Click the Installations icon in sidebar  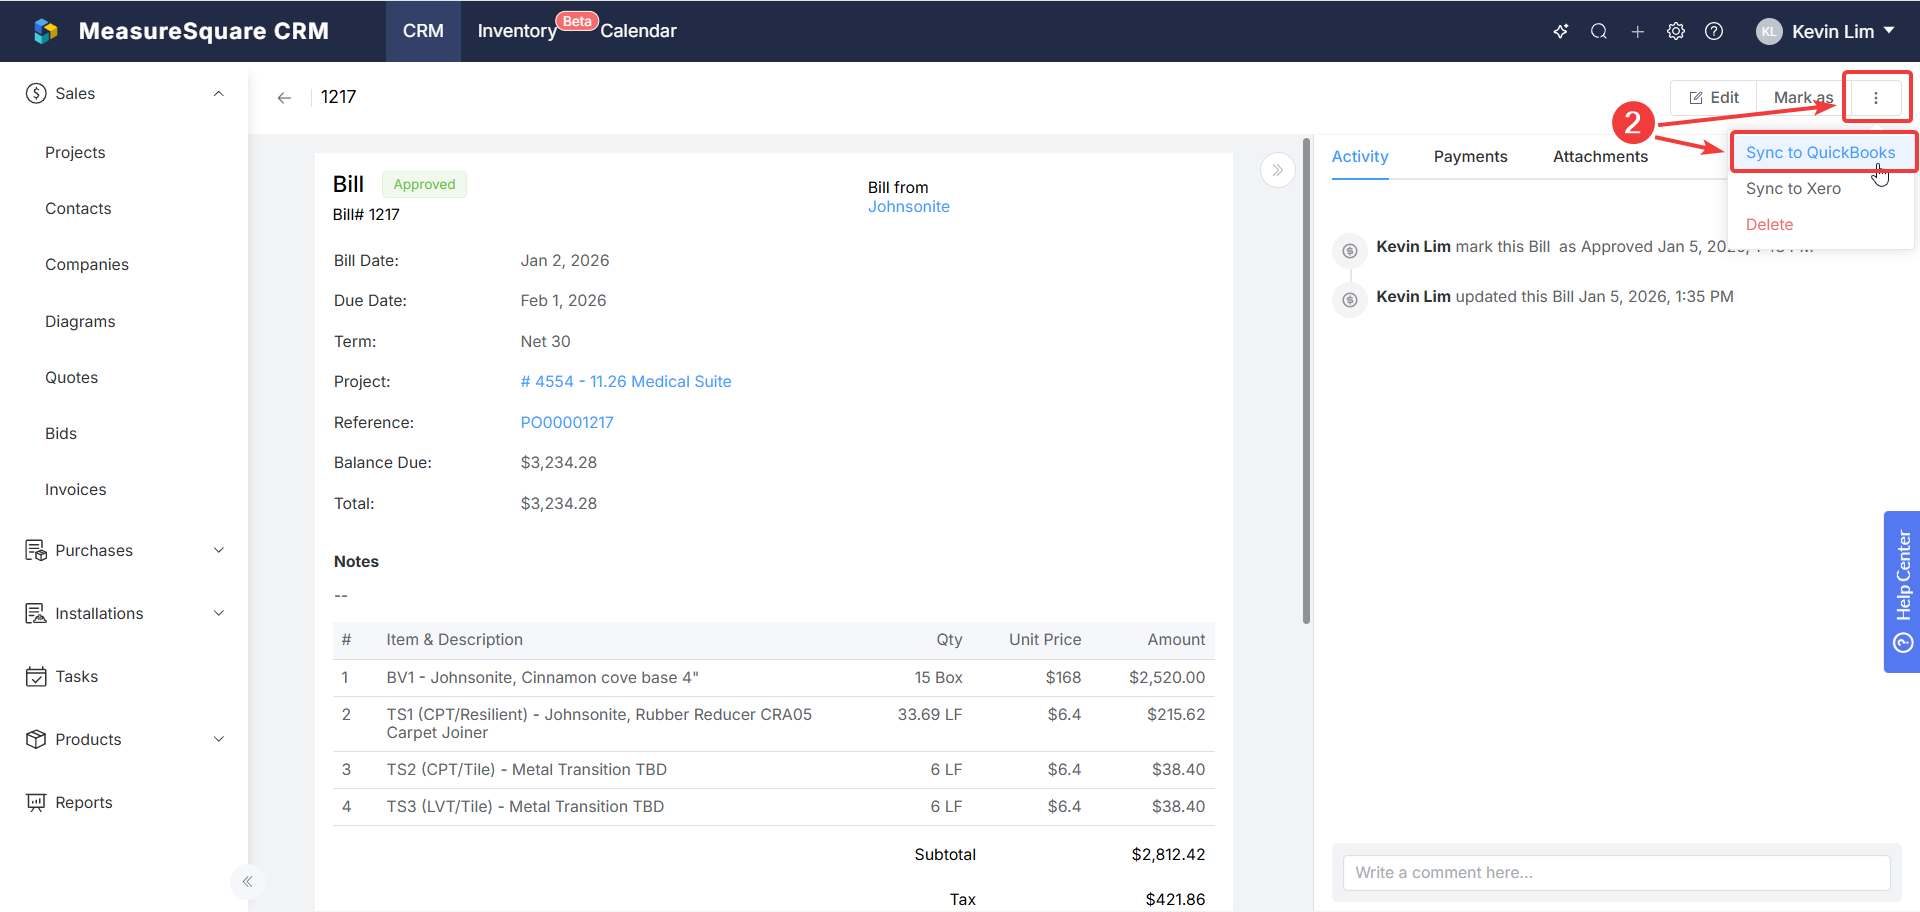point(36,613)
